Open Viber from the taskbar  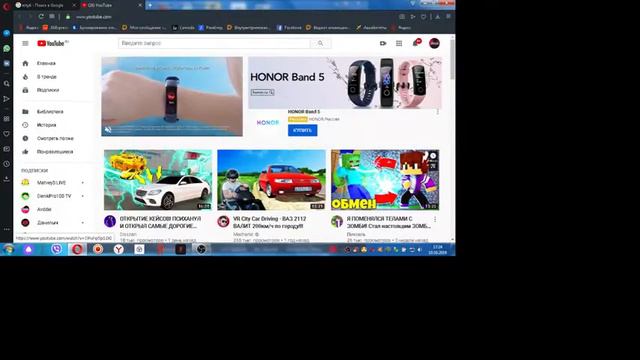coord(56,249)
